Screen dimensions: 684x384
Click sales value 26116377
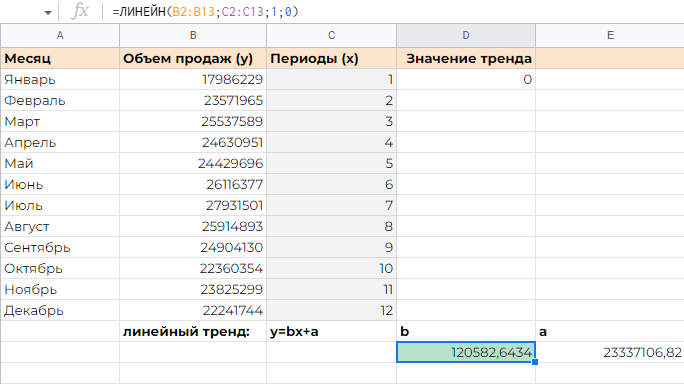(x=193, y=184)
